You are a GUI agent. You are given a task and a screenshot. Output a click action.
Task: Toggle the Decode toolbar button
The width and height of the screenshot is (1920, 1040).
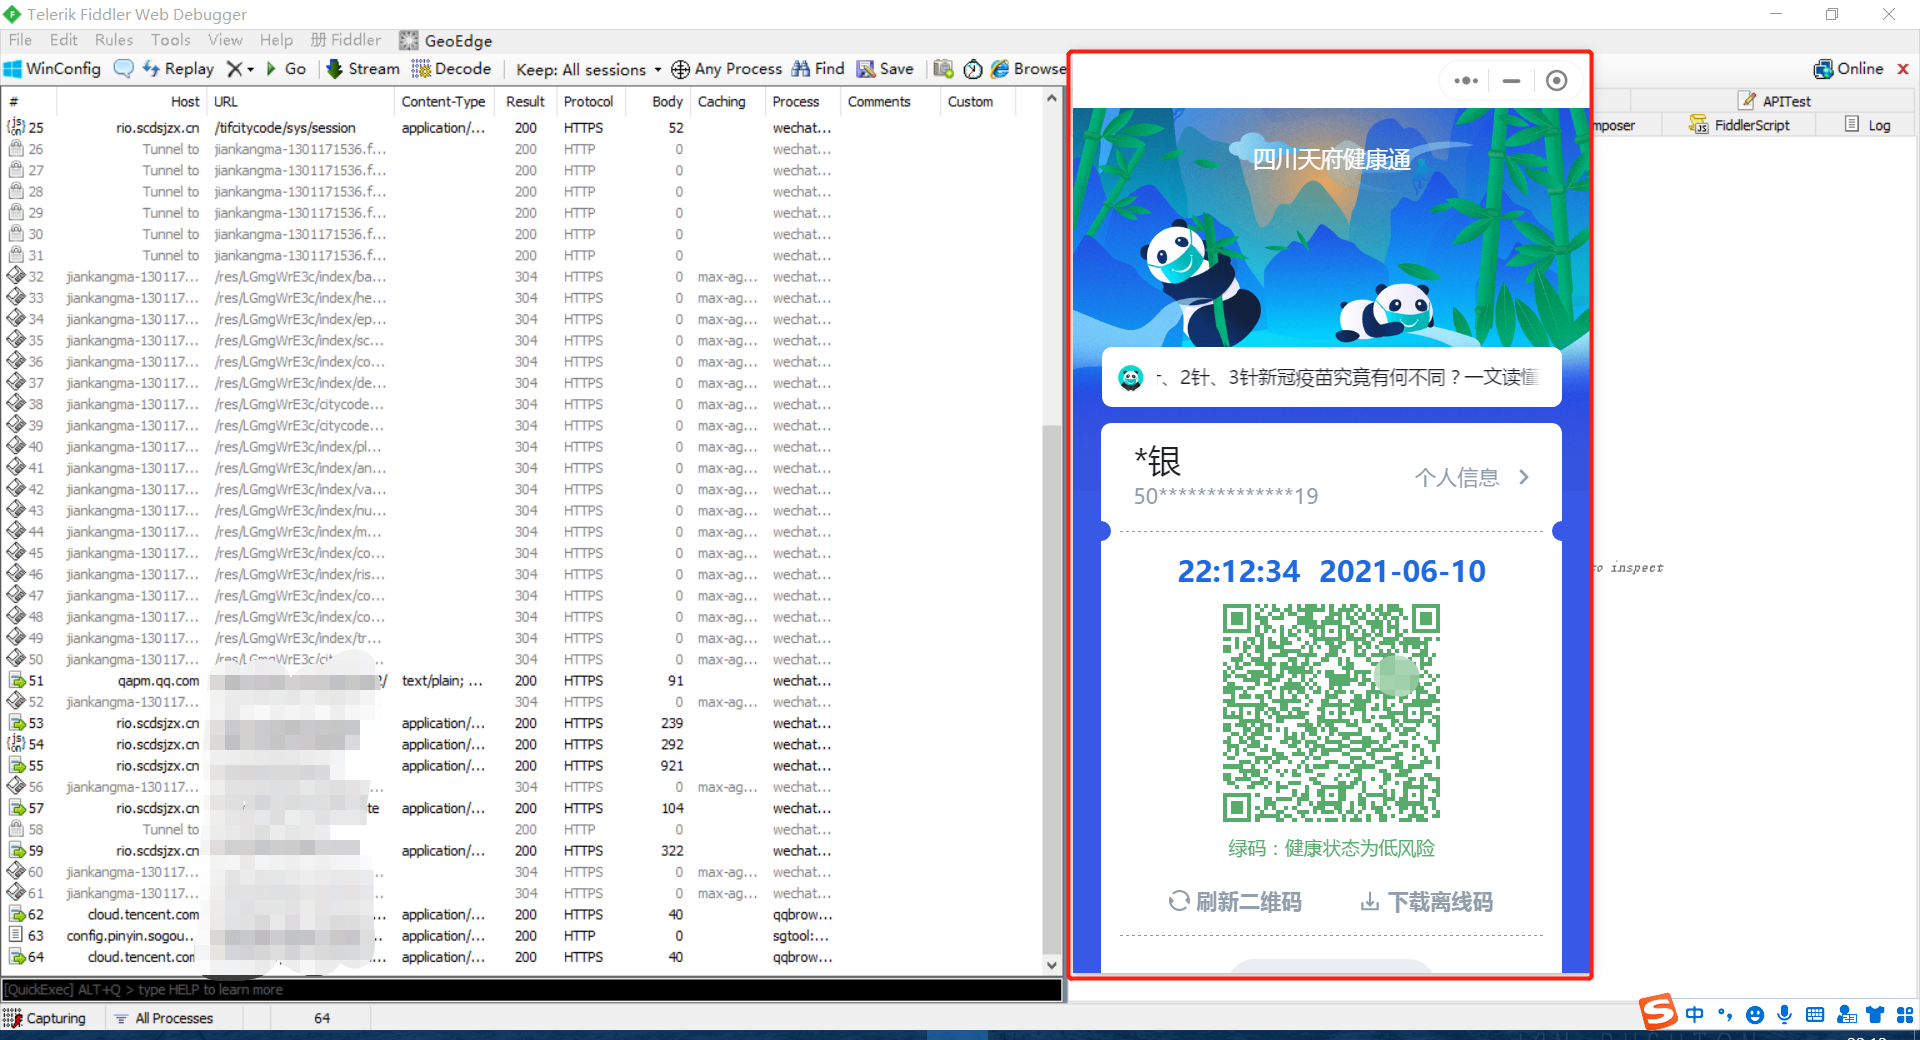coord(451,69)
